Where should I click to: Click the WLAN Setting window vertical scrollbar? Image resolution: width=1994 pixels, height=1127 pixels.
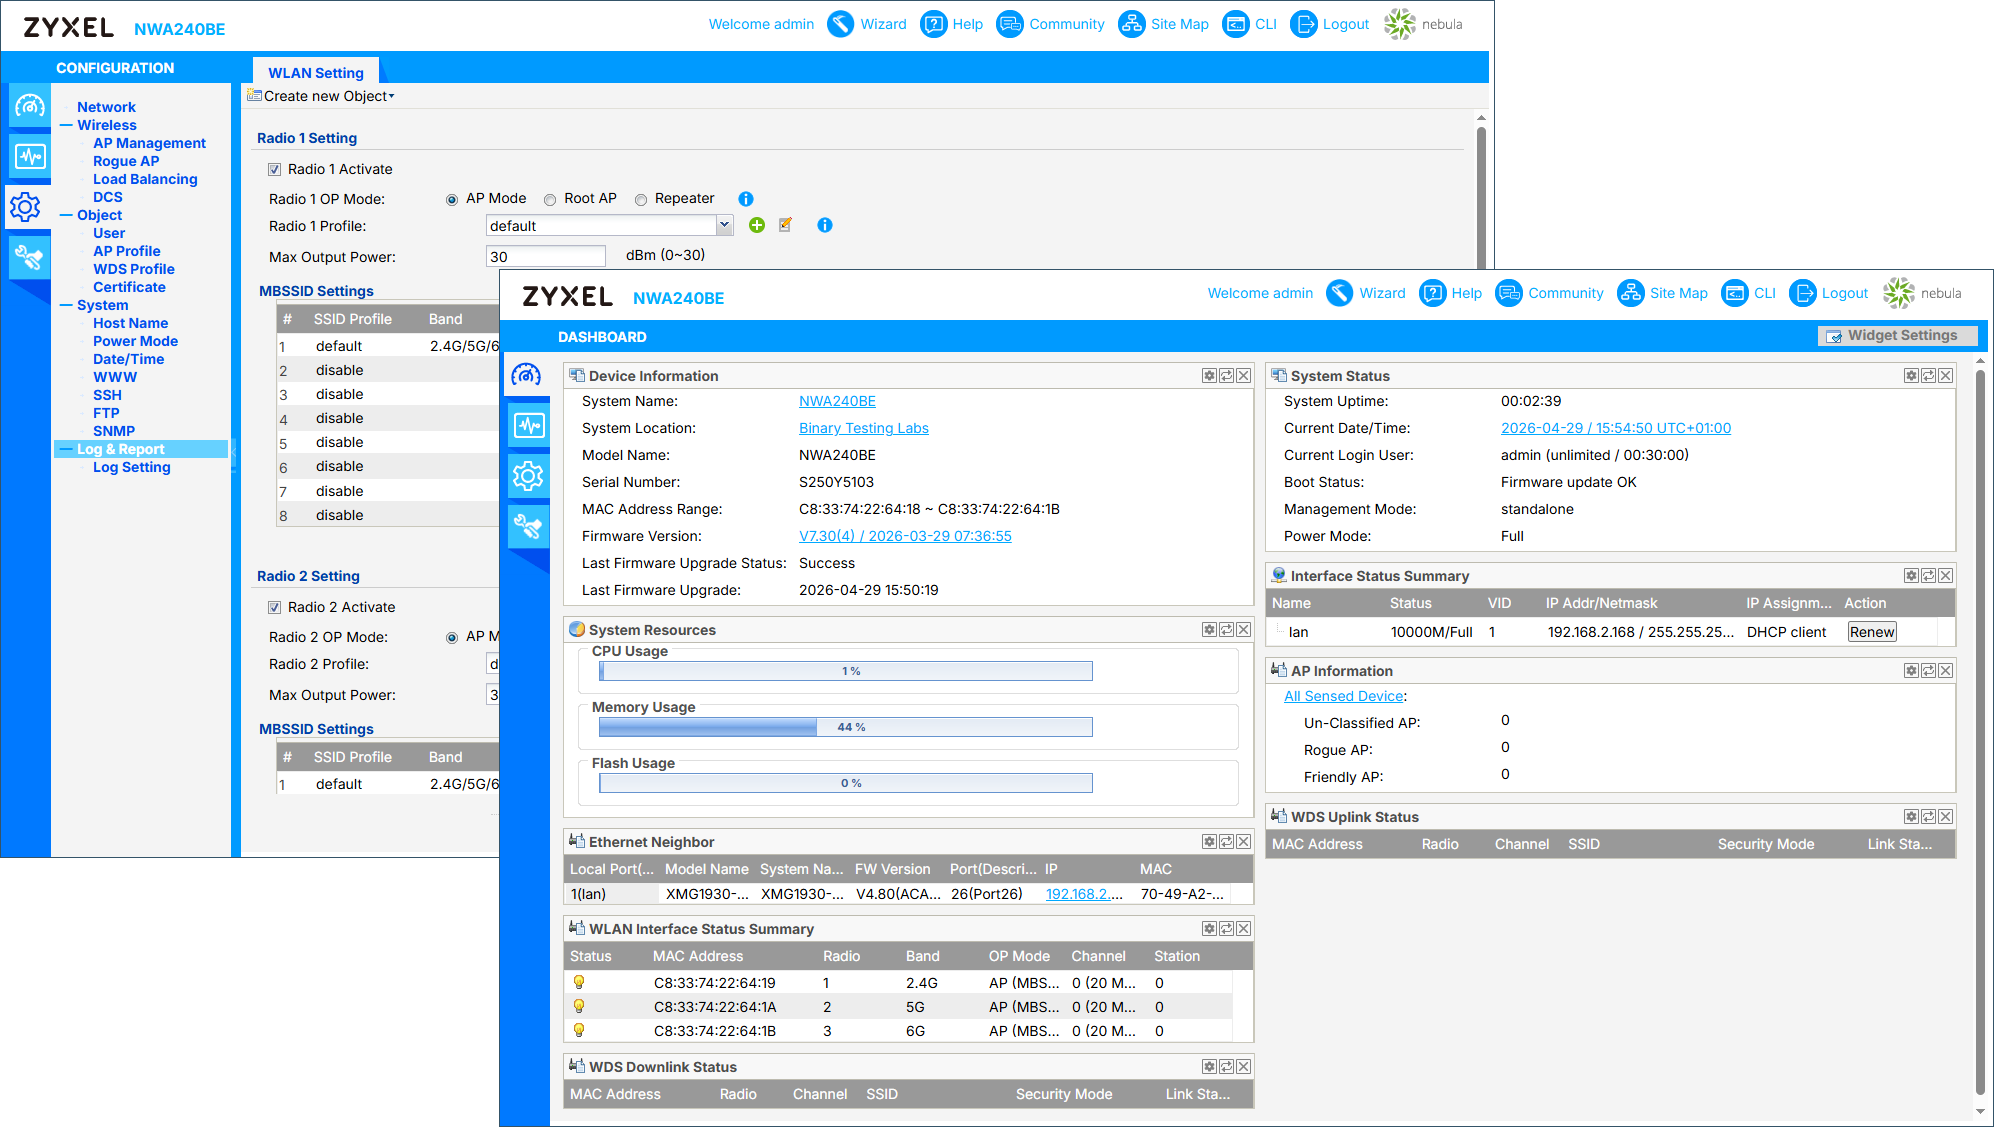1481,198
